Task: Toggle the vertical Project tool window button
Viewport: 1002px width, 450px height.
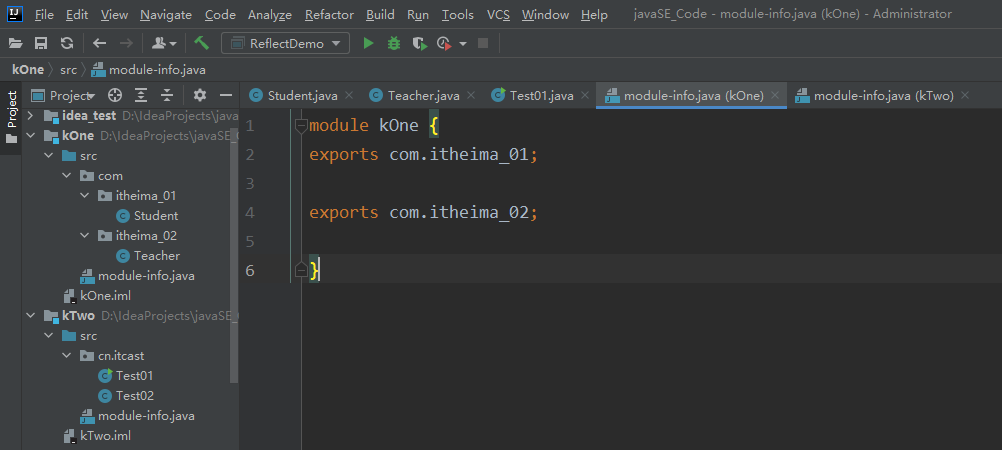Action: 12,117
